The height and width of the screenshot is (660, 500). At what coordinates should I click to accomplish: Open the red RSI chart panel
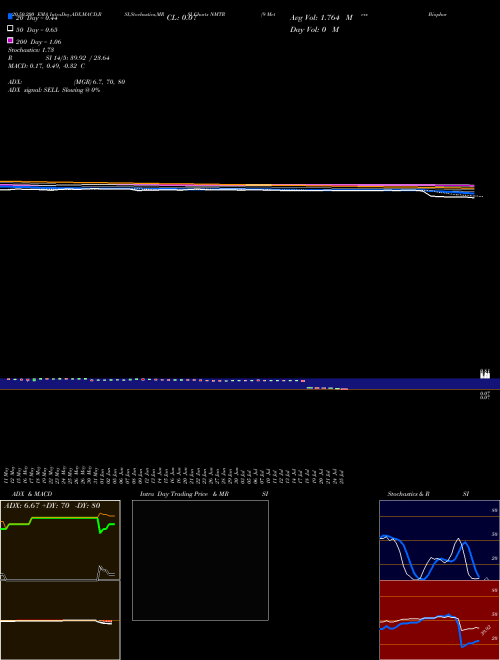[x=439, y=620]
